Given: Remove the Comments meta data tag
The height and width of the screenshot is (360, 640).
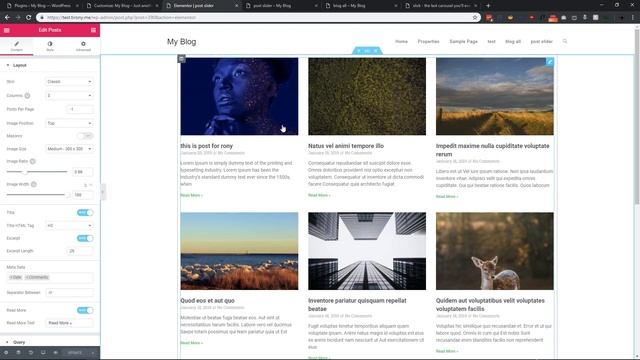Looking at the screenshot, I should click(x=27, y=278).
